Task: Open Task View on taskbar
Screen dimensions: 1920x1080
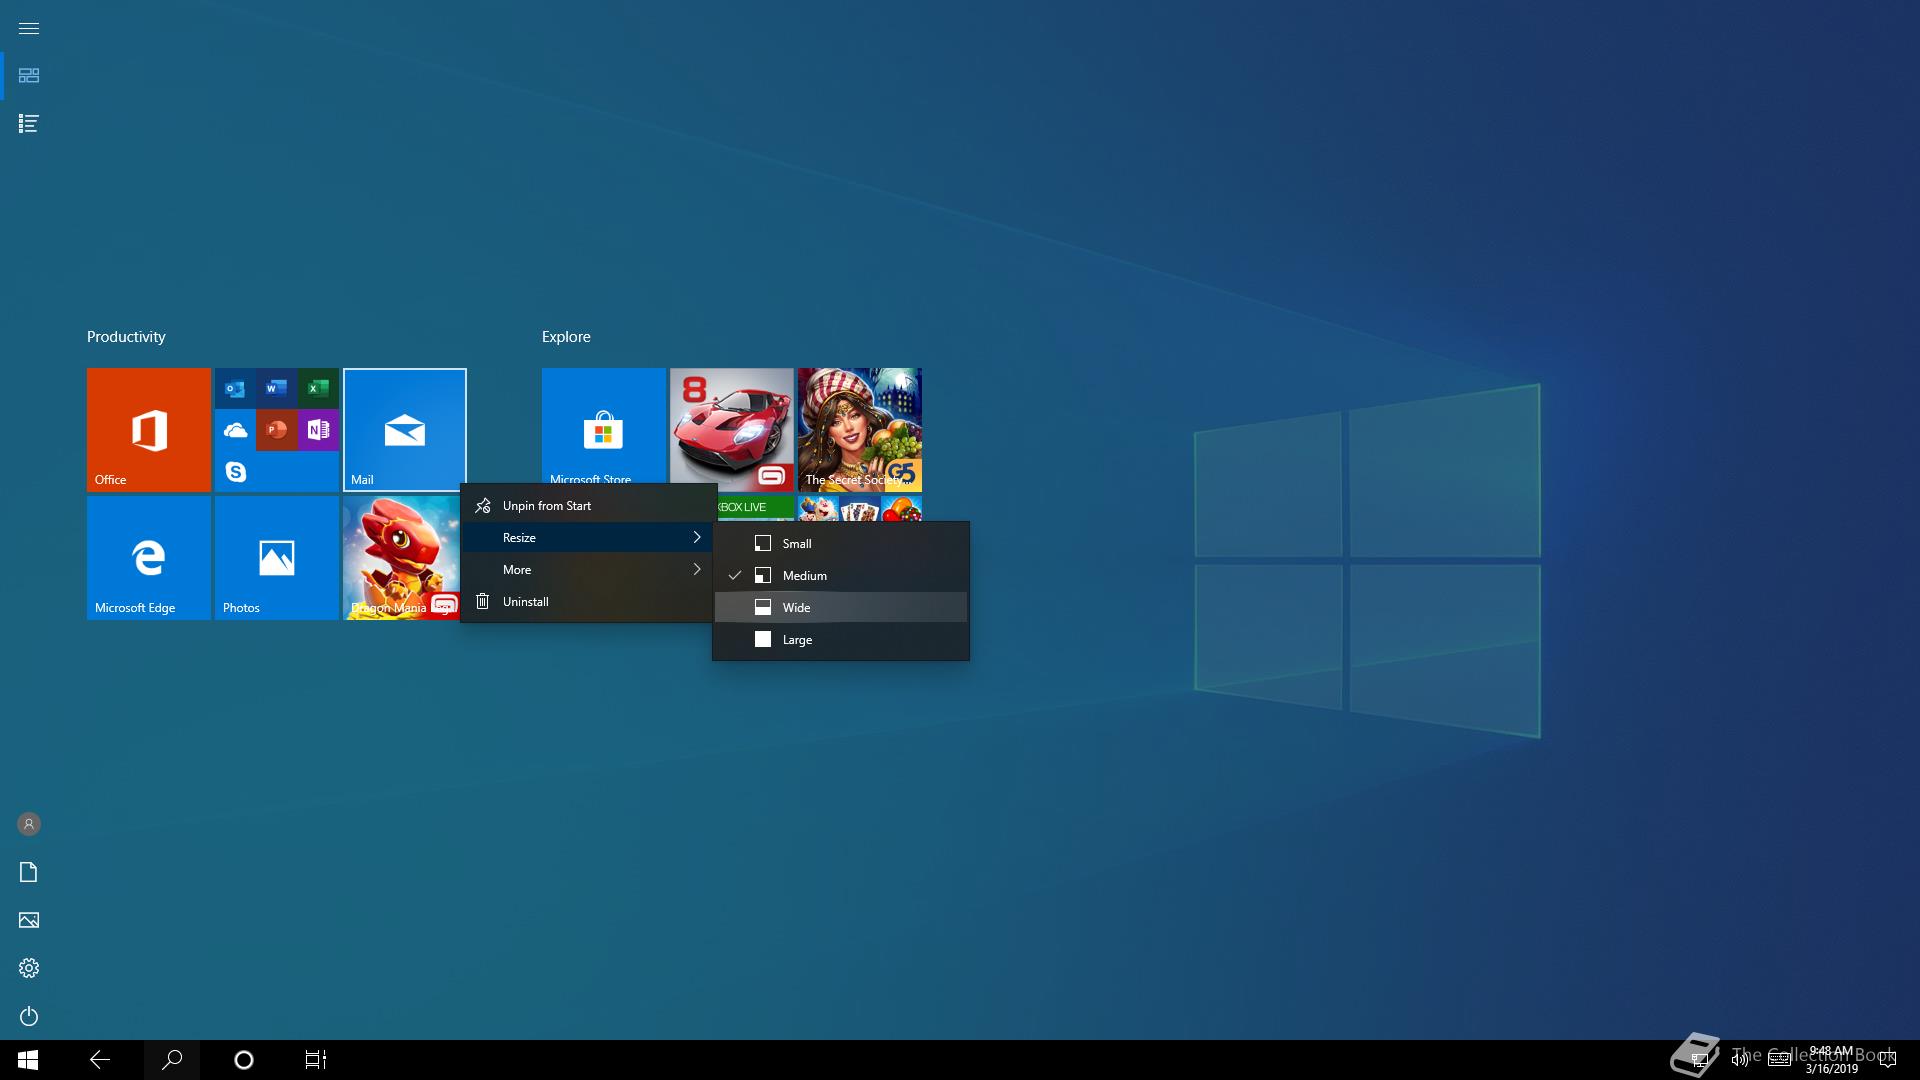Action: point(316,1060)
